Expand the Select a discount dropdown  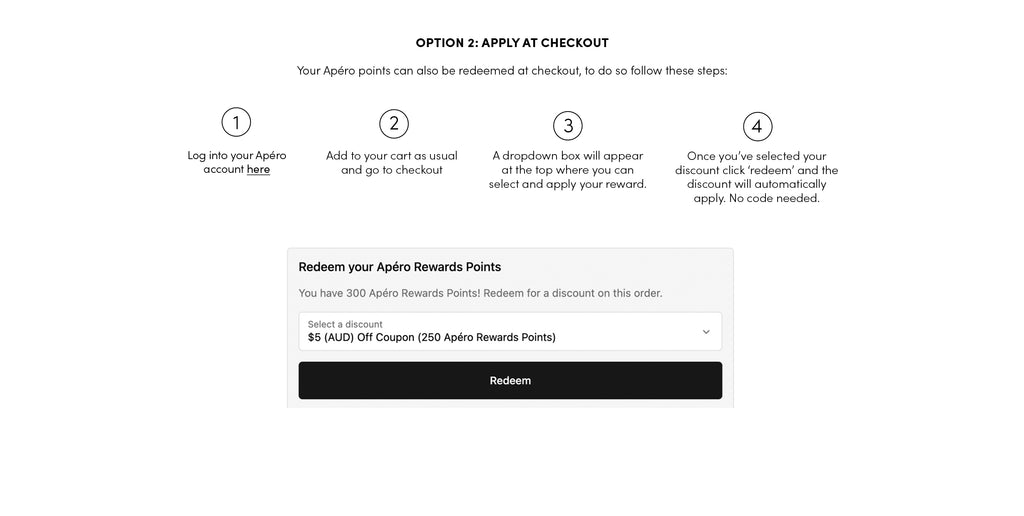click(510, 331)
